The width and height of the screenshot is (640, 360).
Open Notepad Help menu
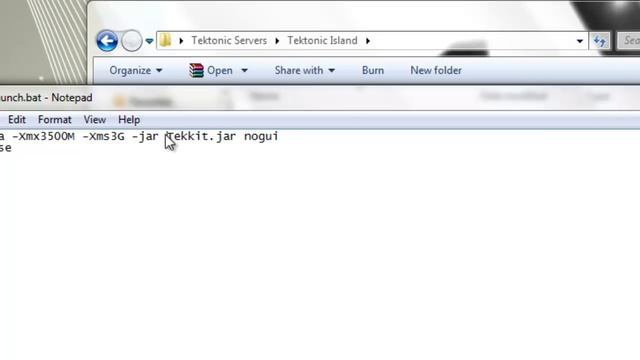[x=129, y=120]
